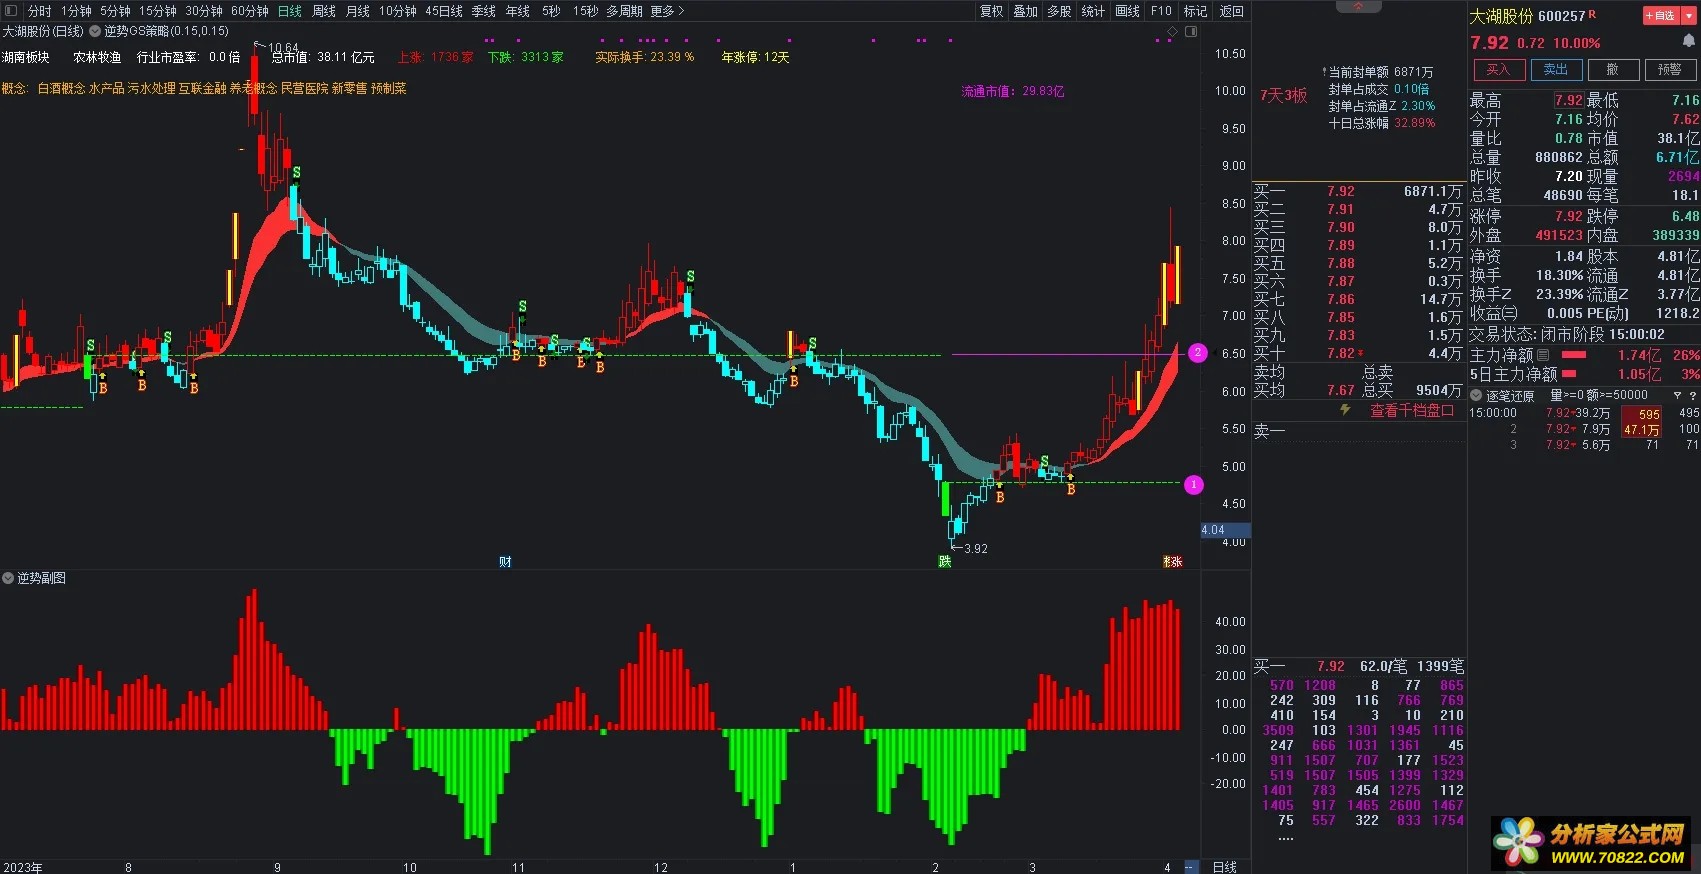
Task: Click the 卖出 sell button
Action: click(1556, 70)
